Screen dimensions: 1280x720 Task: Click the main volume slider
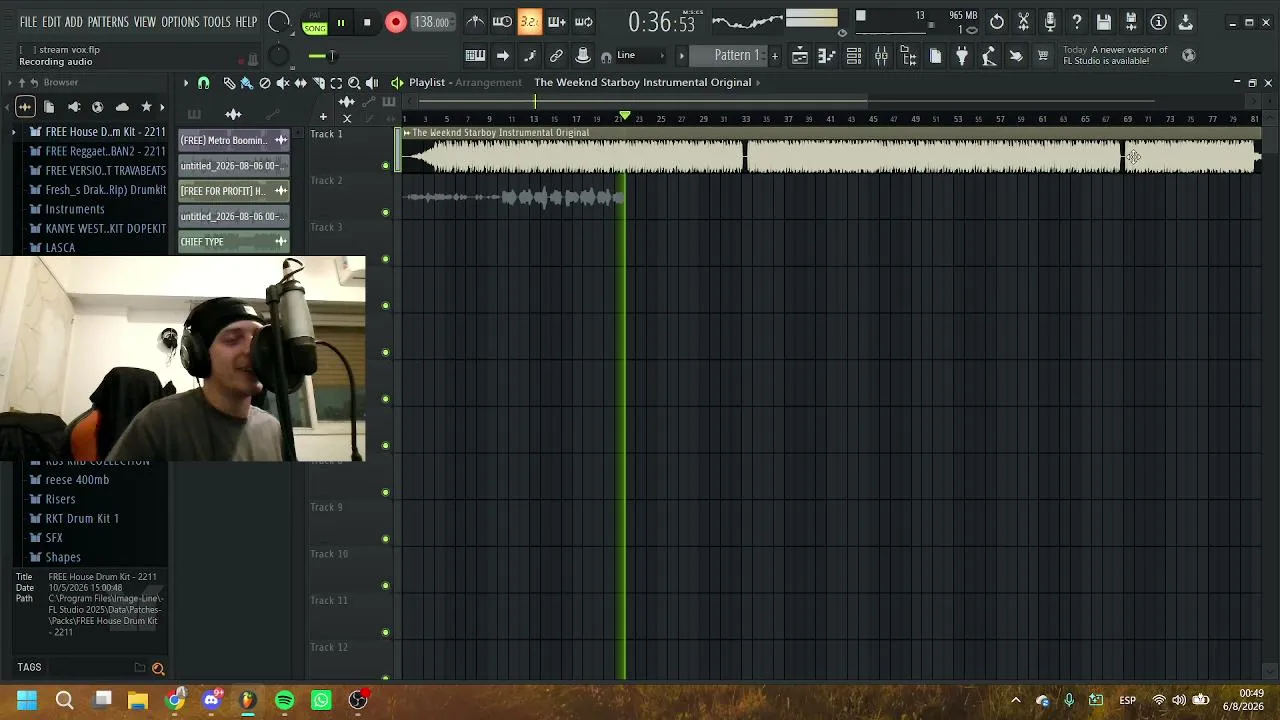pos(324,56)
